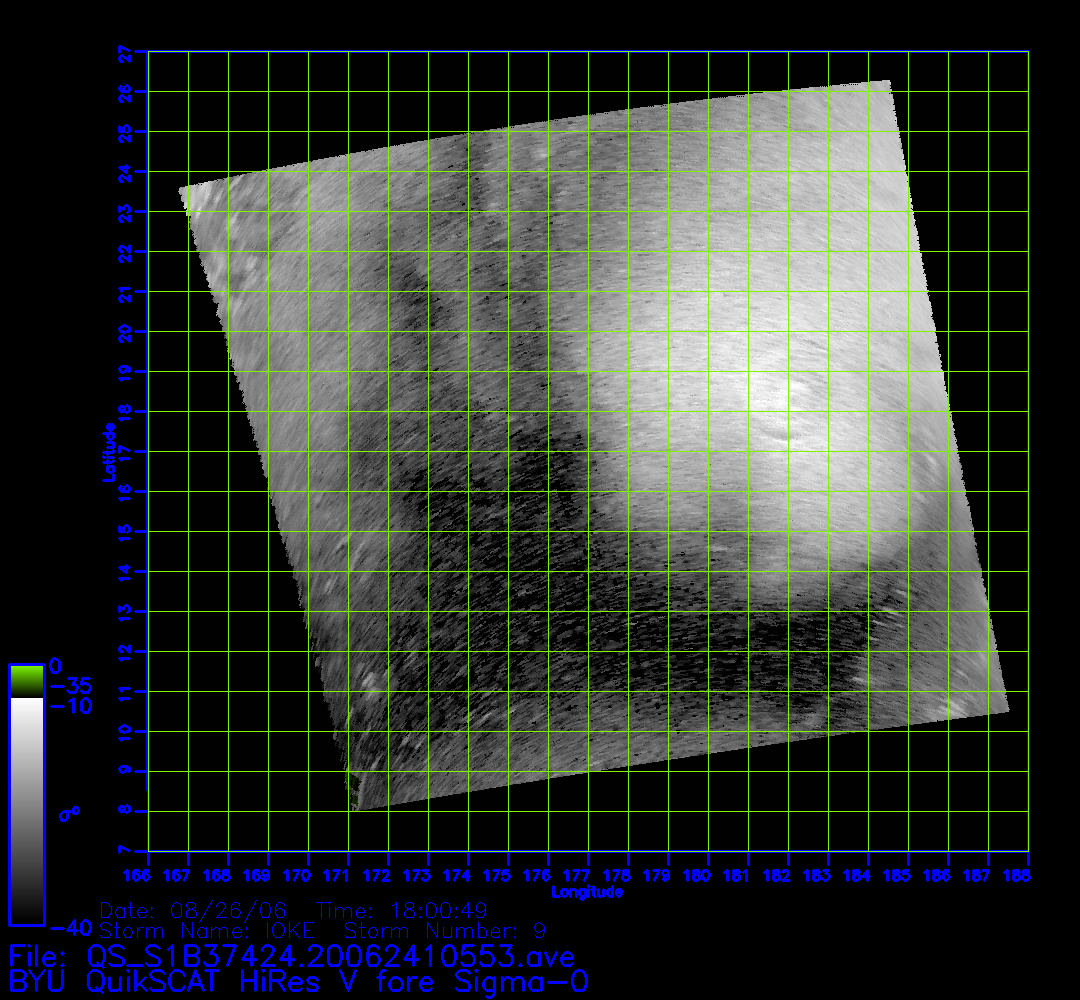Image resolution: width=1080 pixels, height=1000 pixels.
Task: Click the black bottom of the colorbar
Action: coord(26,905)
